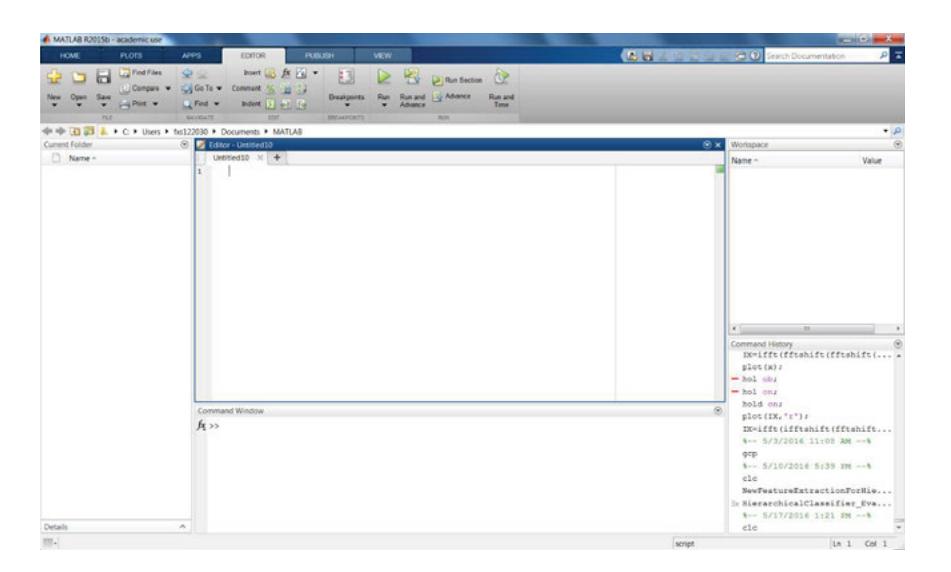Click the folder search magnifier at address bar end

click(897, 131)
